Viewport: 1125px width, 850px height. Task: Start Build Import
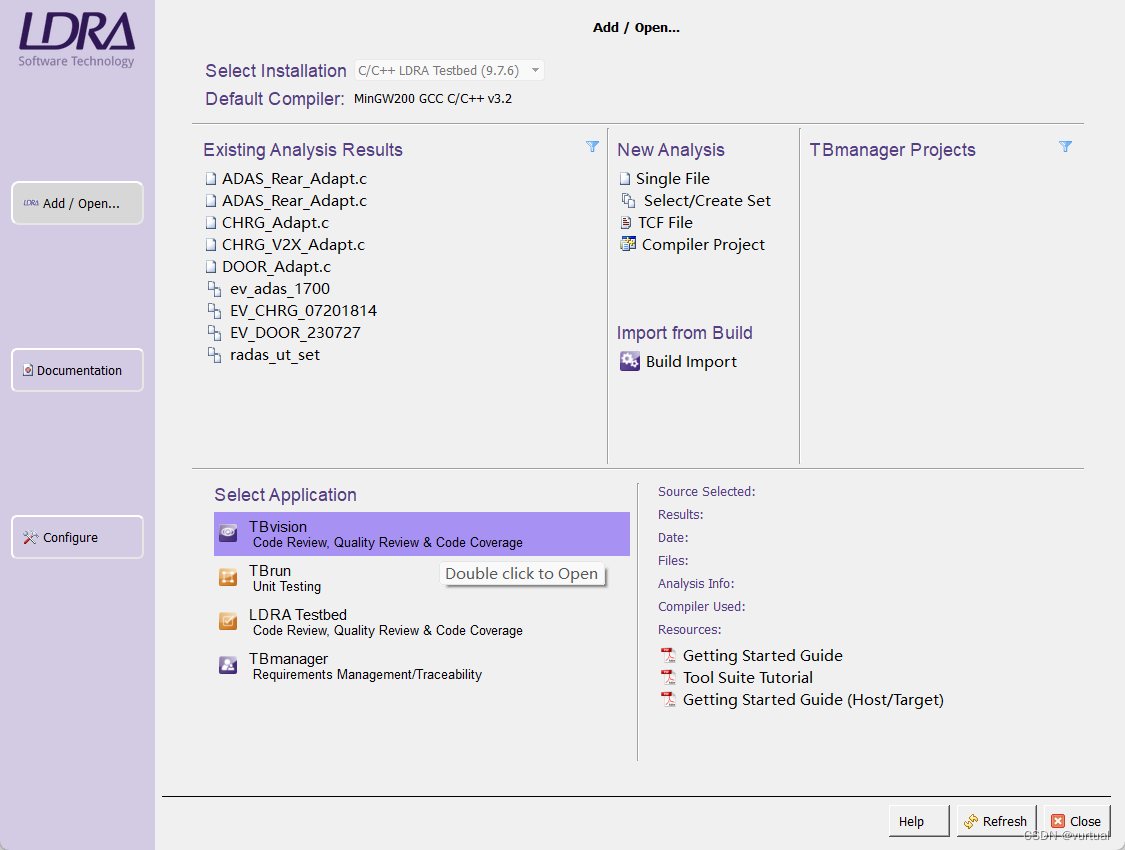click(691, 362)
